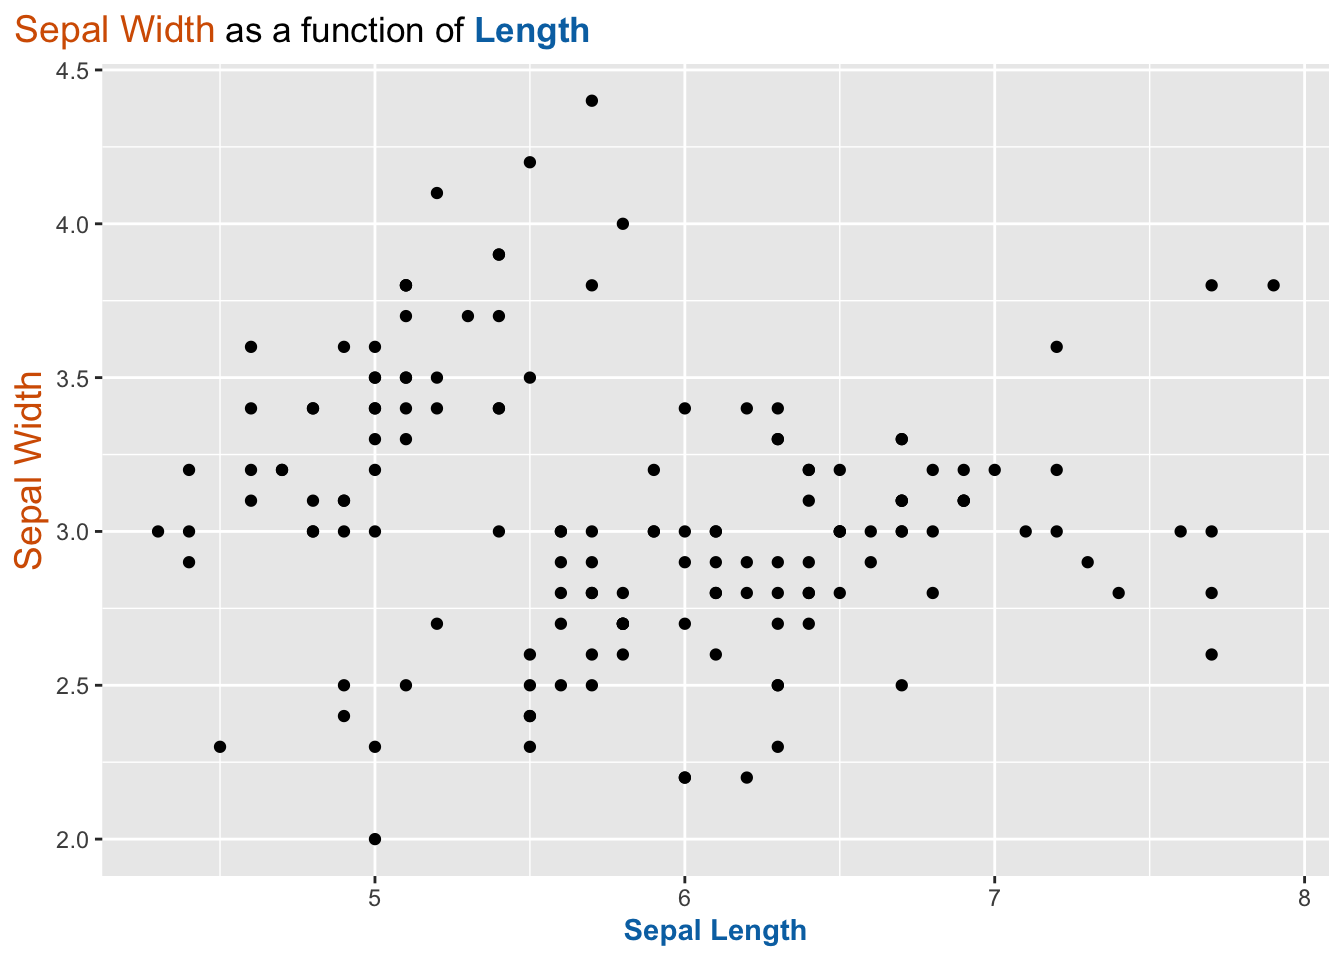1344x960 pixels.
Task: Click the data point at length 7.2, width 3.6
Action: pos(1057,347)
